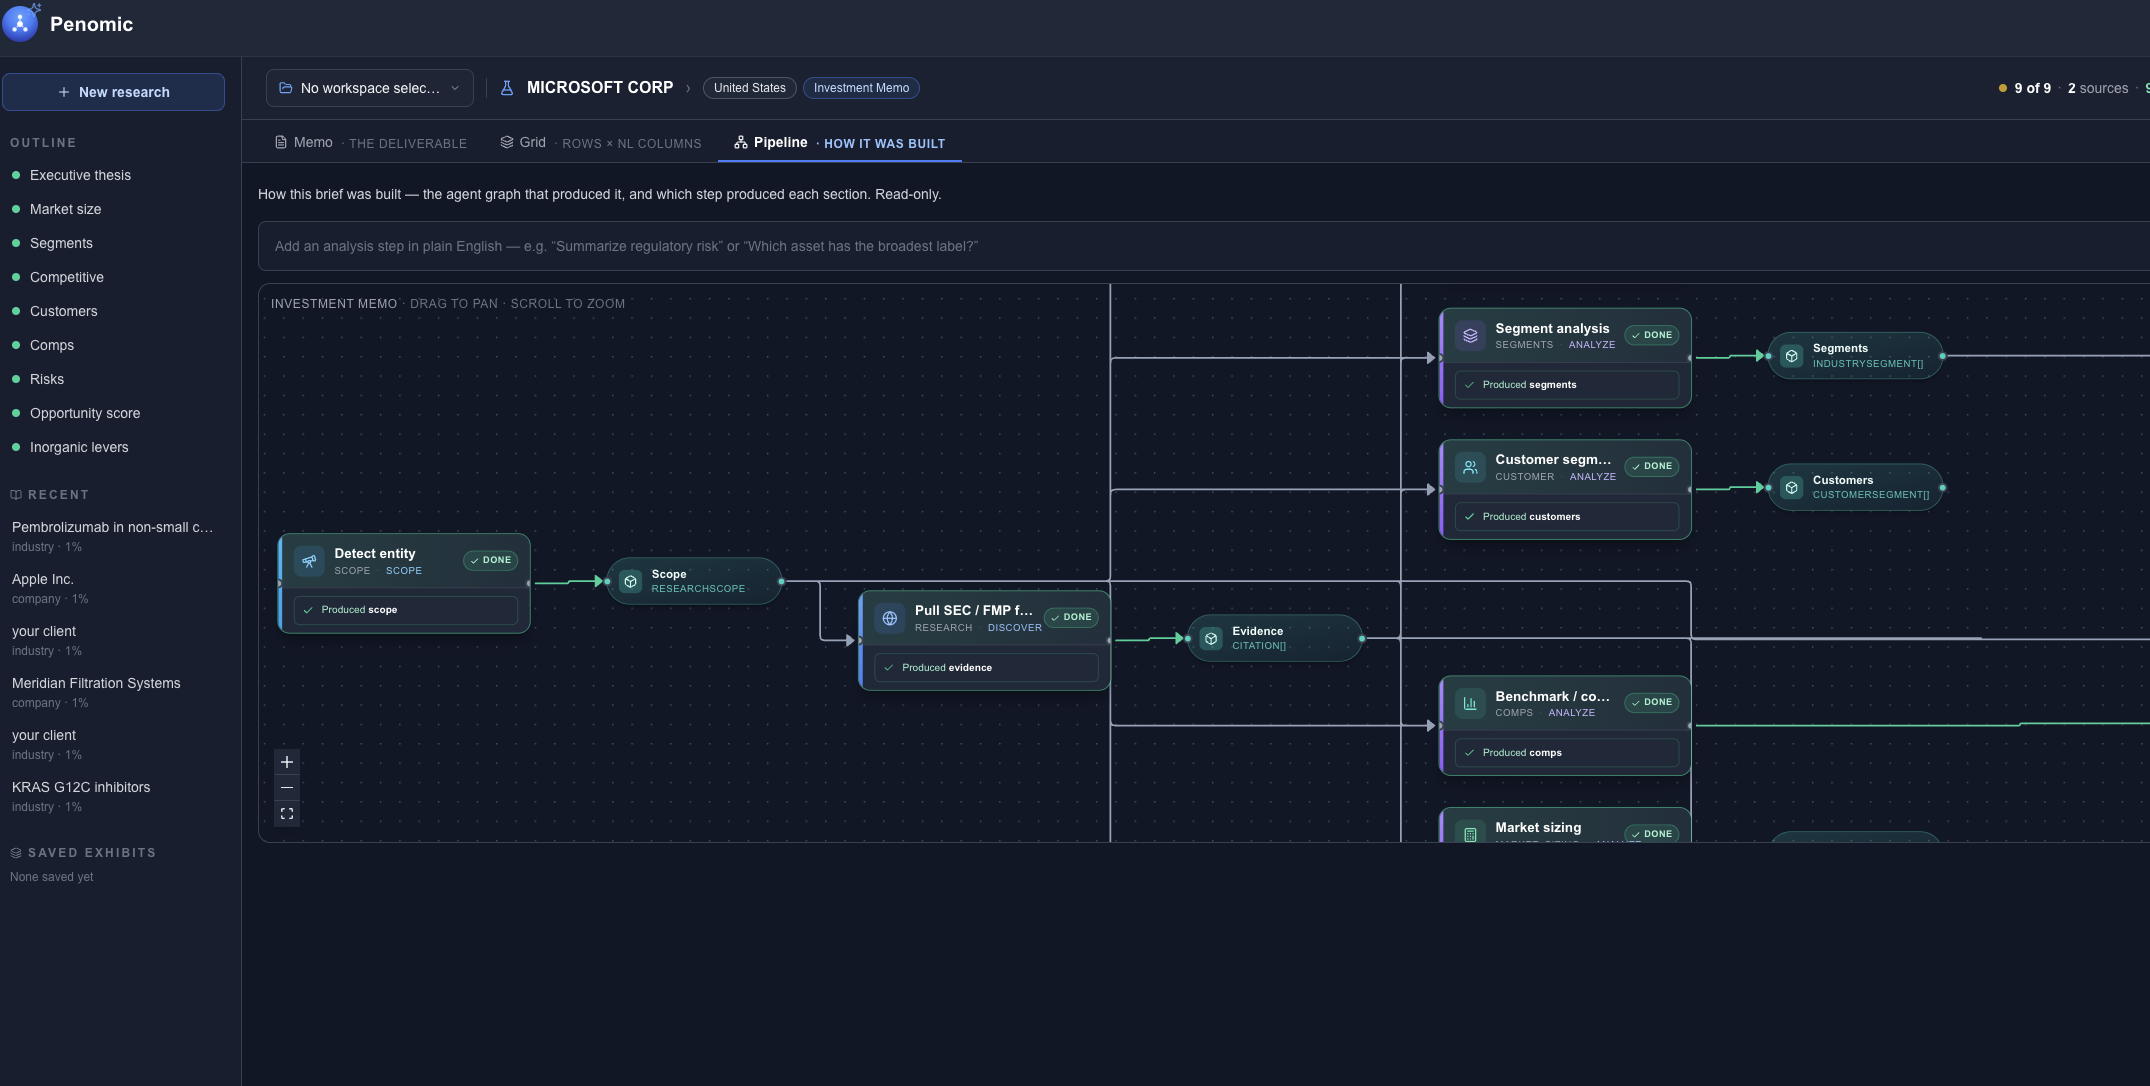The image size is (2150, 1086).
Task: Open the workspace selector dropdown
Action: 369,88
